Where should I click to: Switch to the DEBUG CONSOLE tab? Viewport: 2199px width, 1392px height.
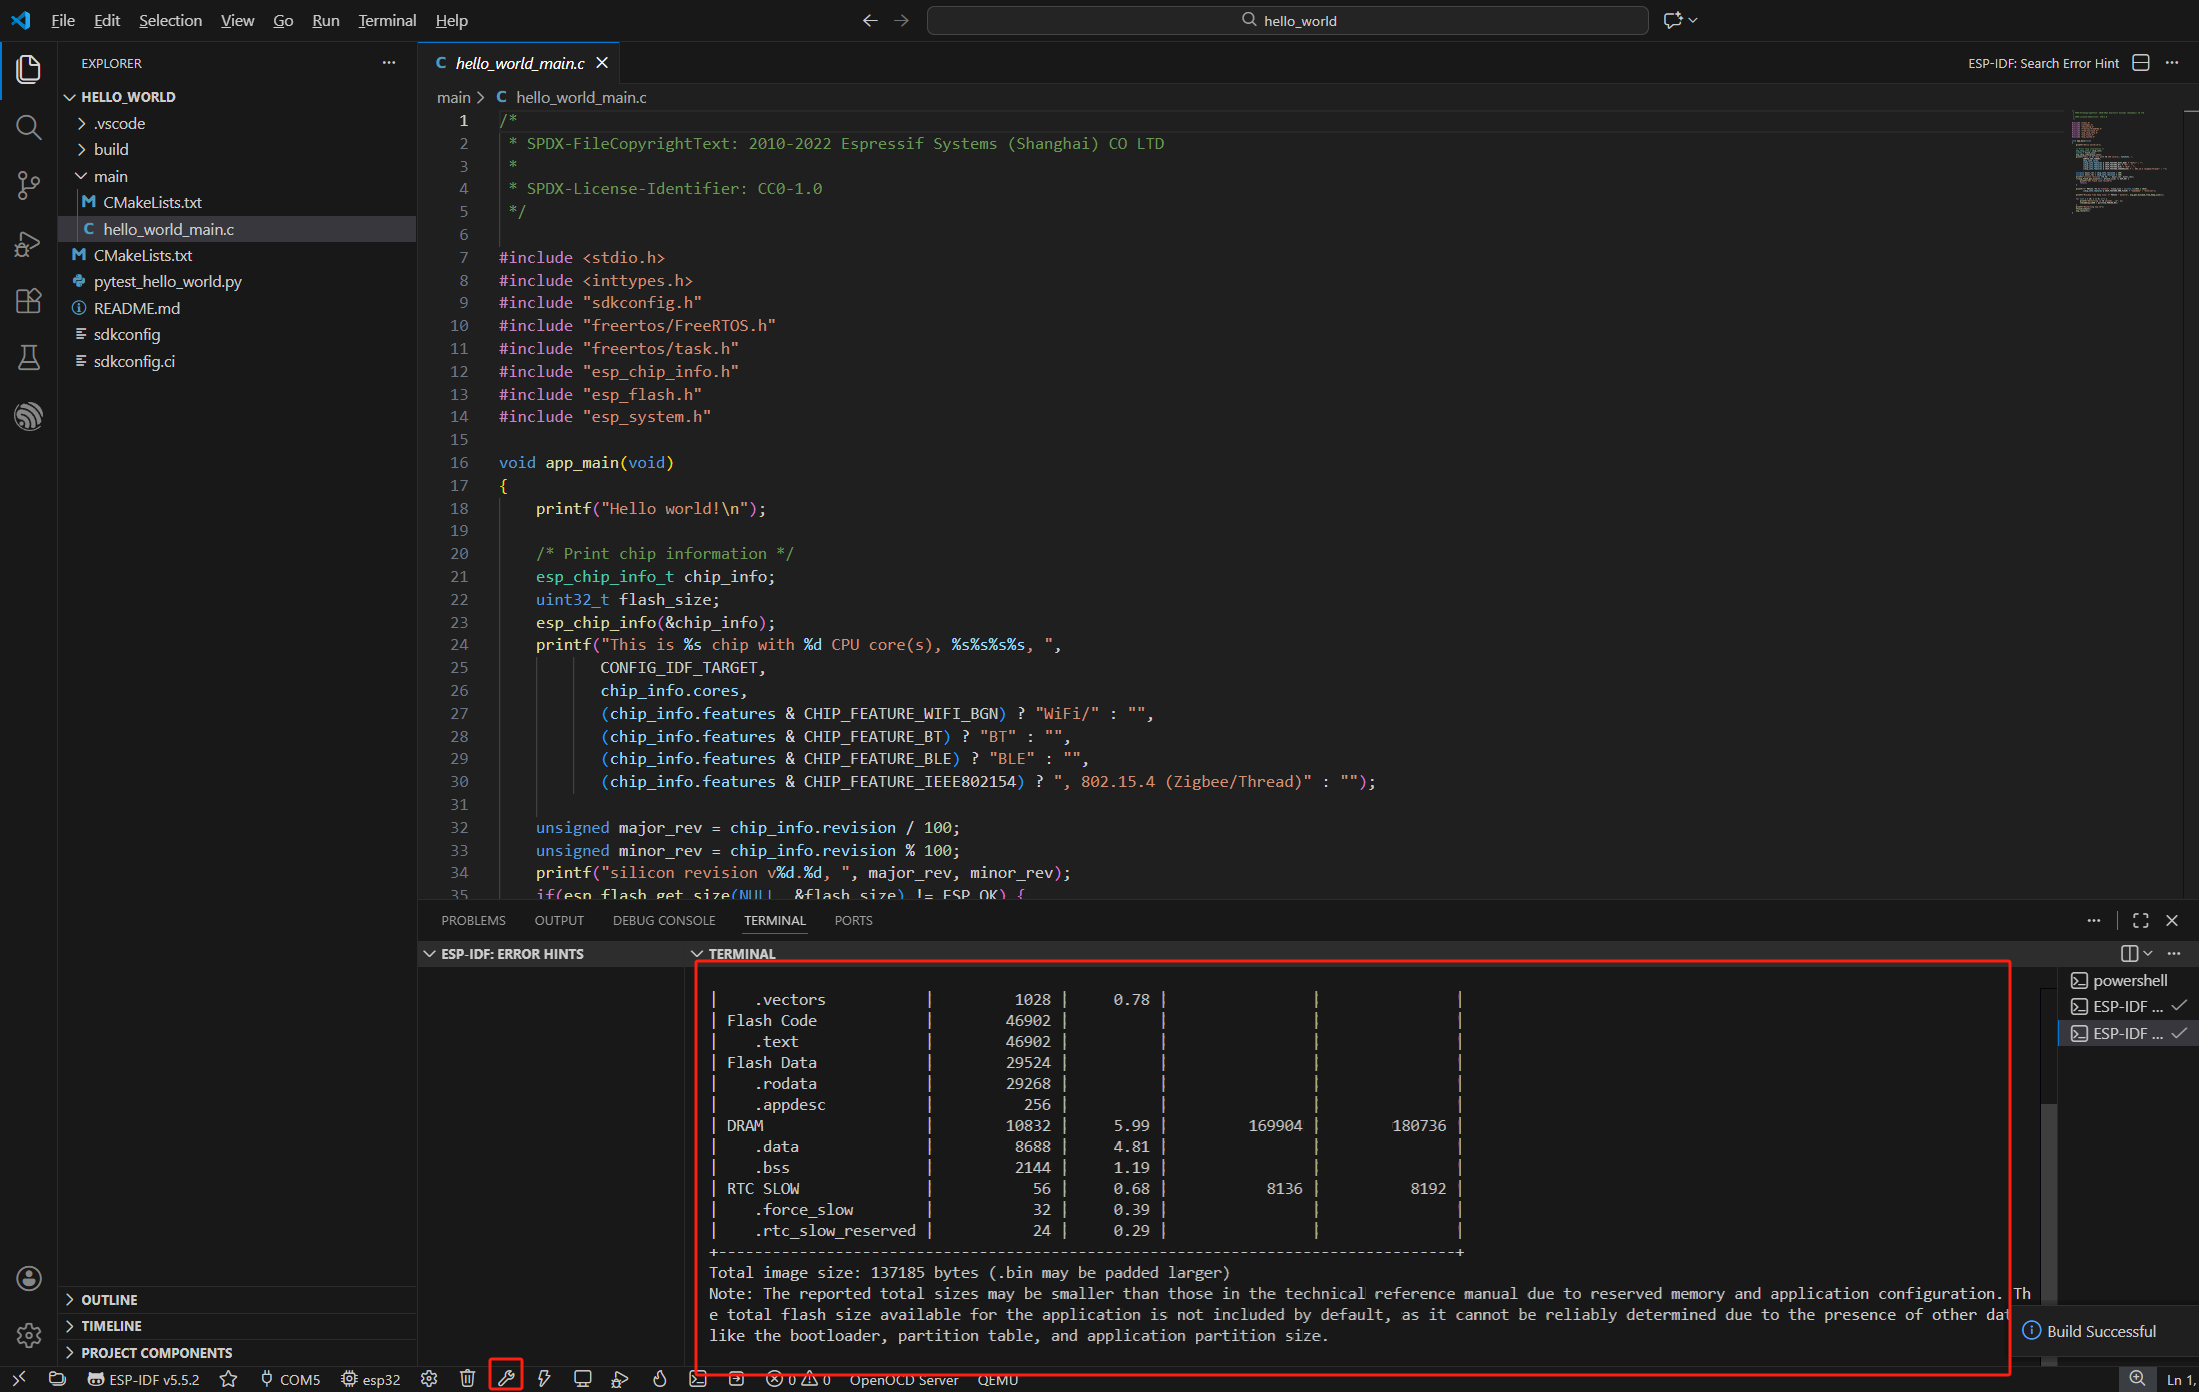point(663,920)
